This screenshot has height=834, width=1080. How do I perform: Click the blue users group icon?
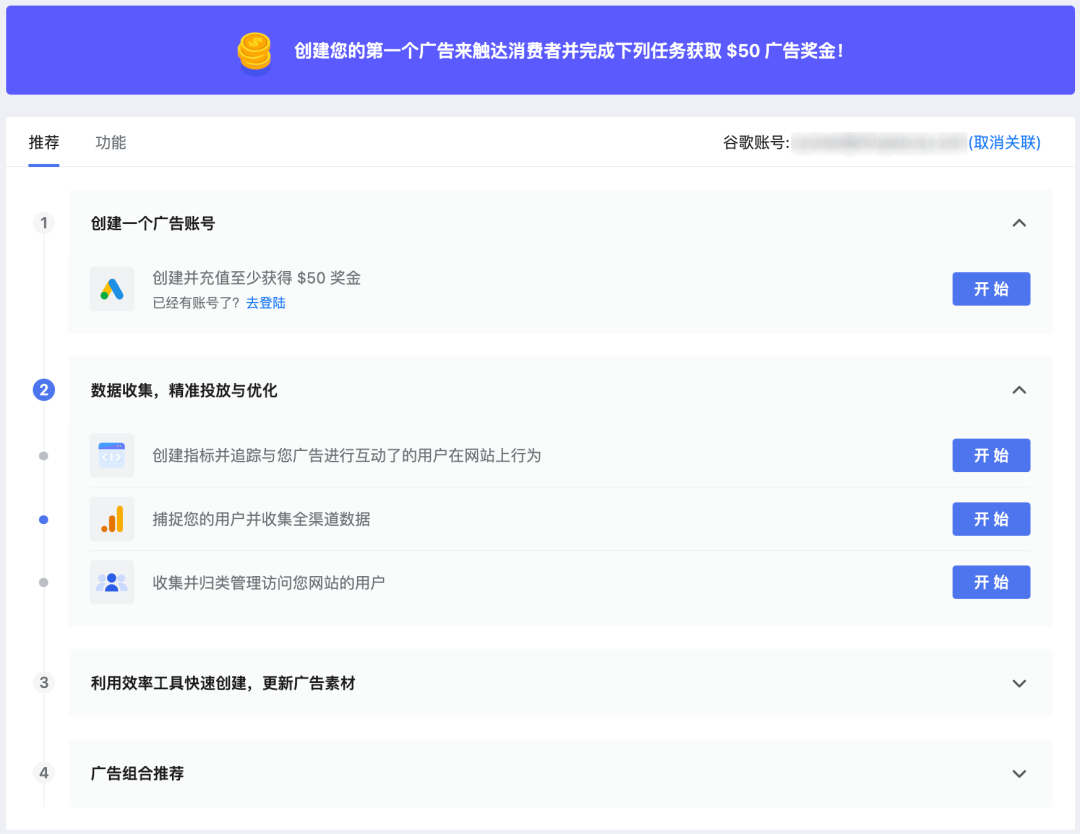tap(112, 583)
